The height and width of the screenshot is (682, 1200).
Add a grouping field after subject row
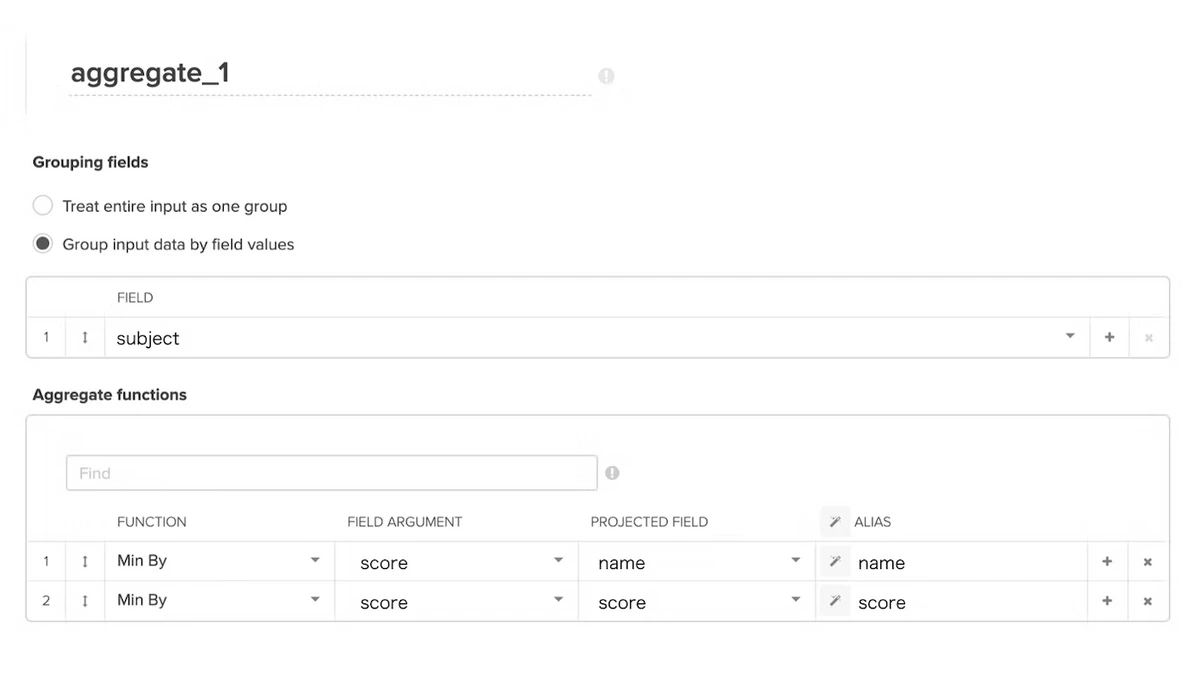(1109, 338)
